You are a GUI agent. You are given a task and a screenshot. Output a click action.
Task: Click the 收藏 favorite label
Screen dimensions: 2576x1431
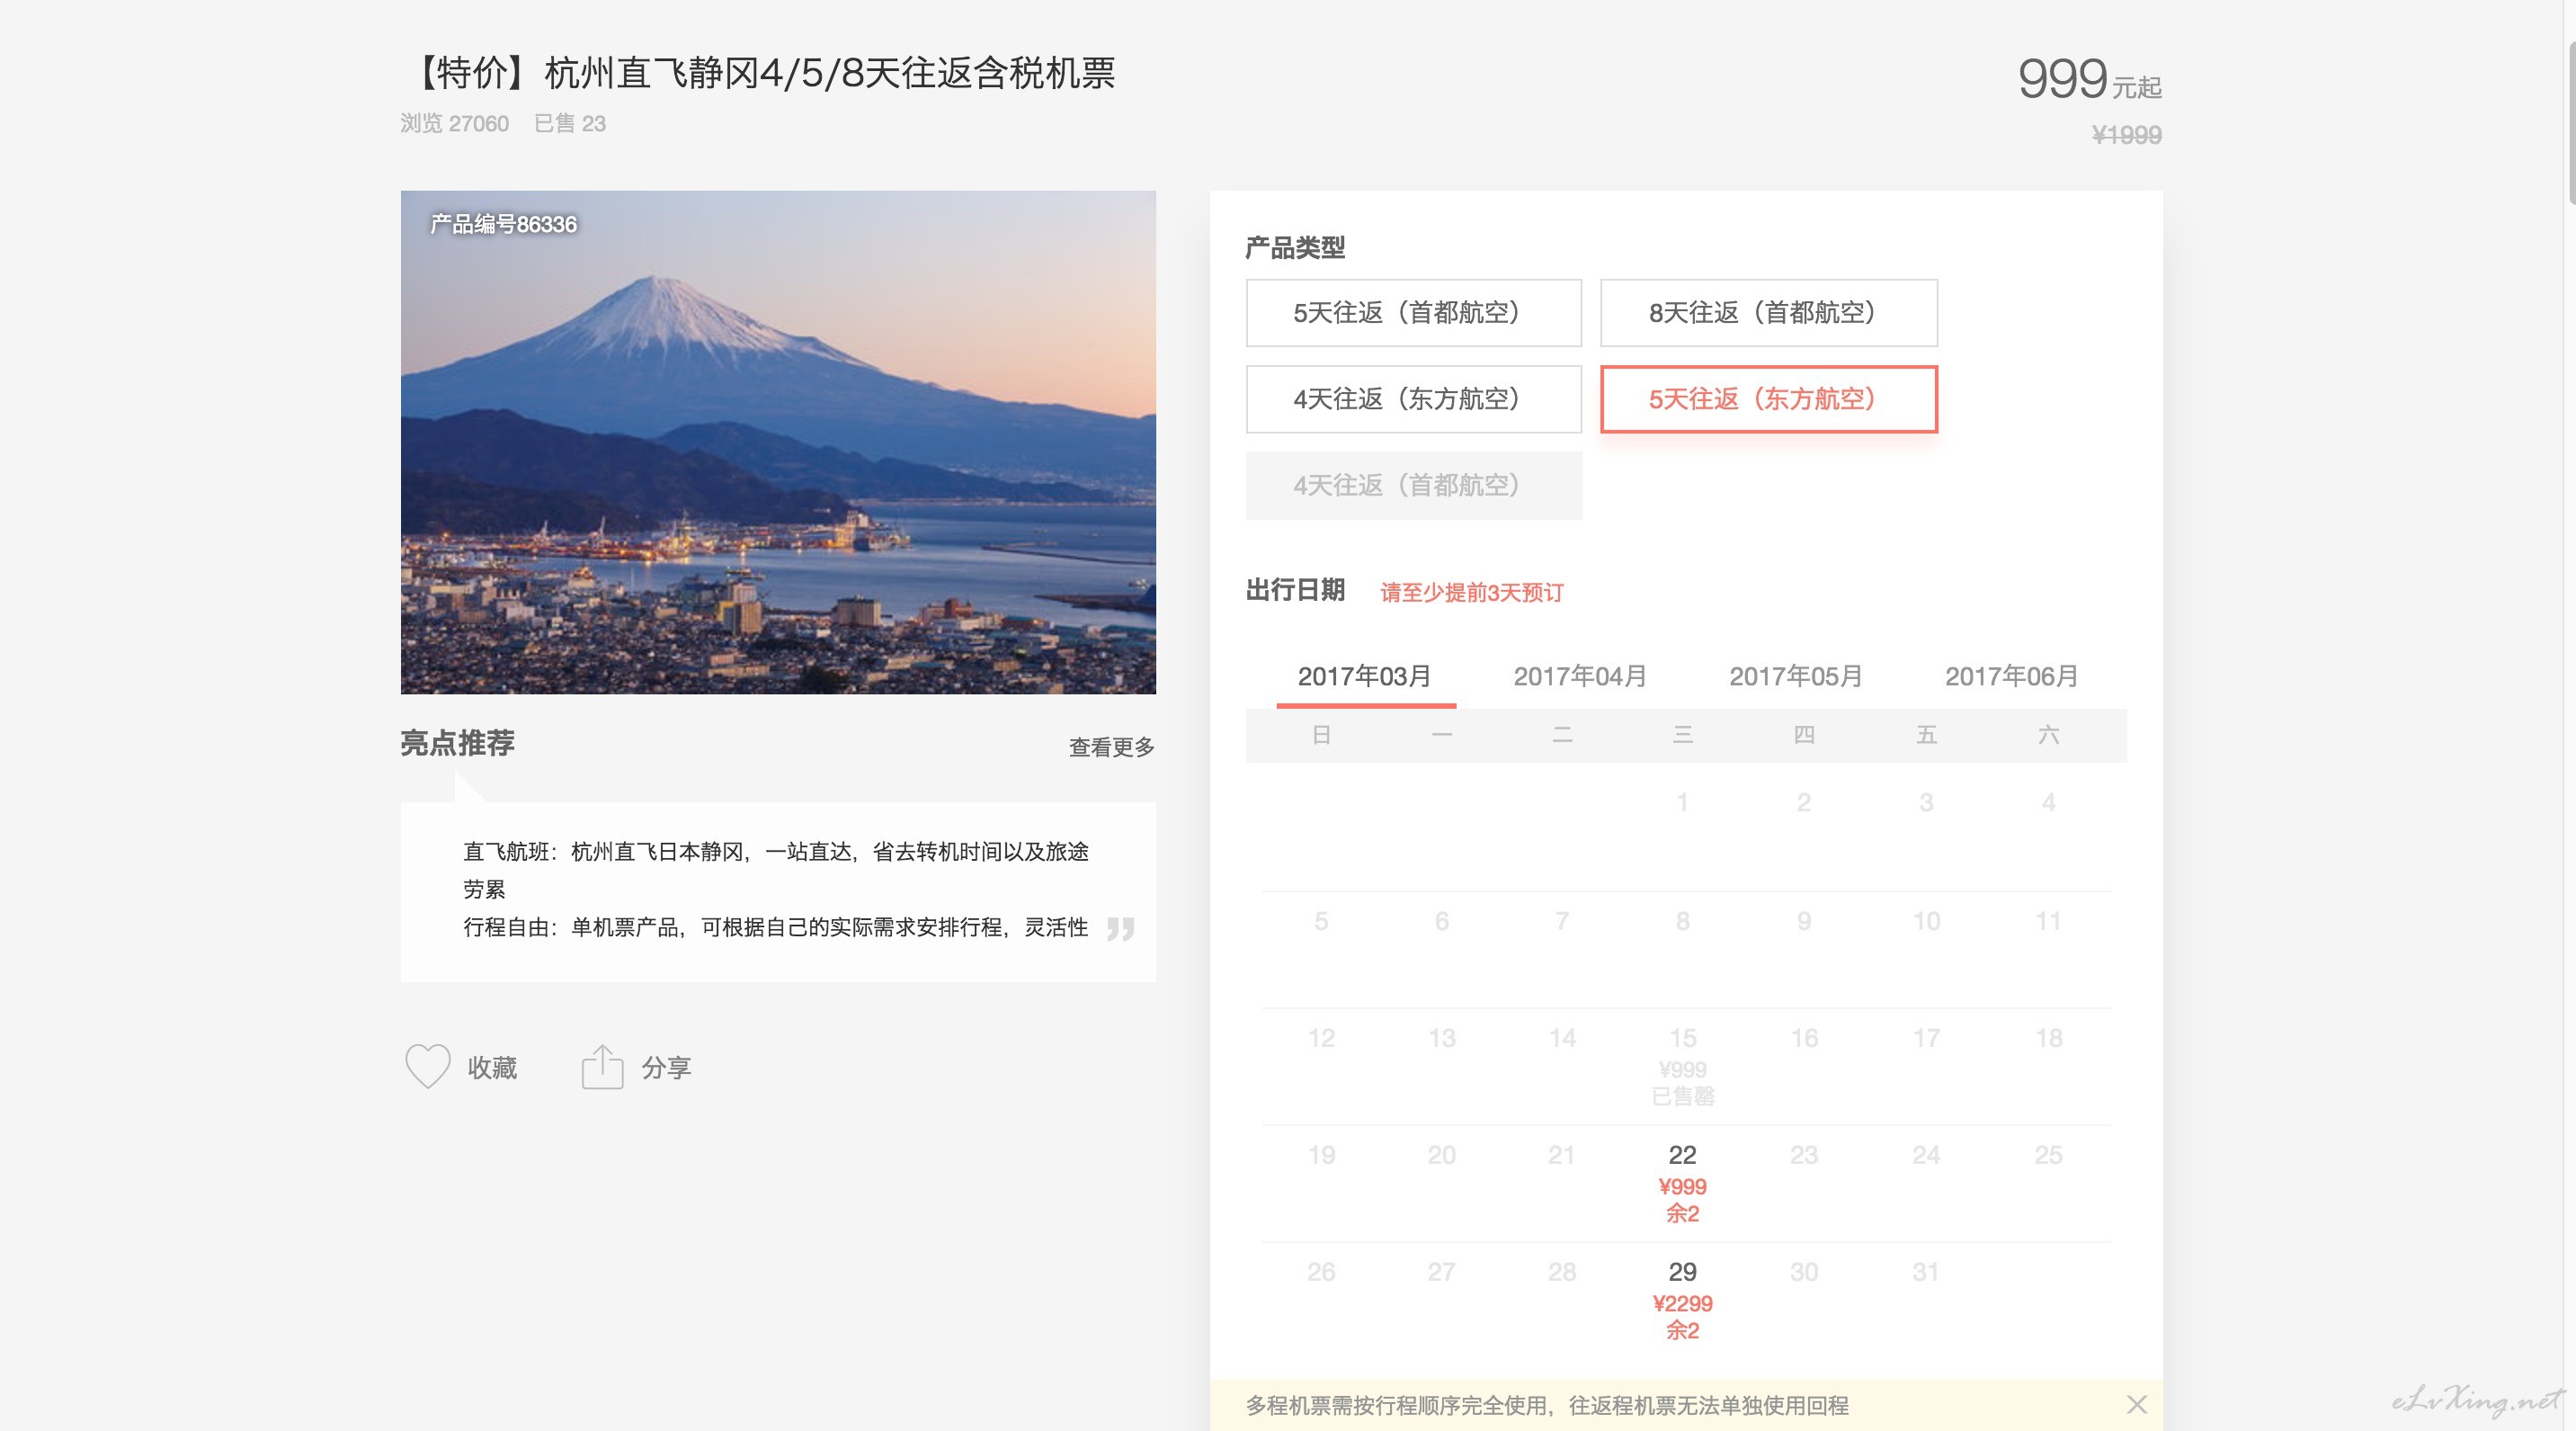pos(492,1067)
